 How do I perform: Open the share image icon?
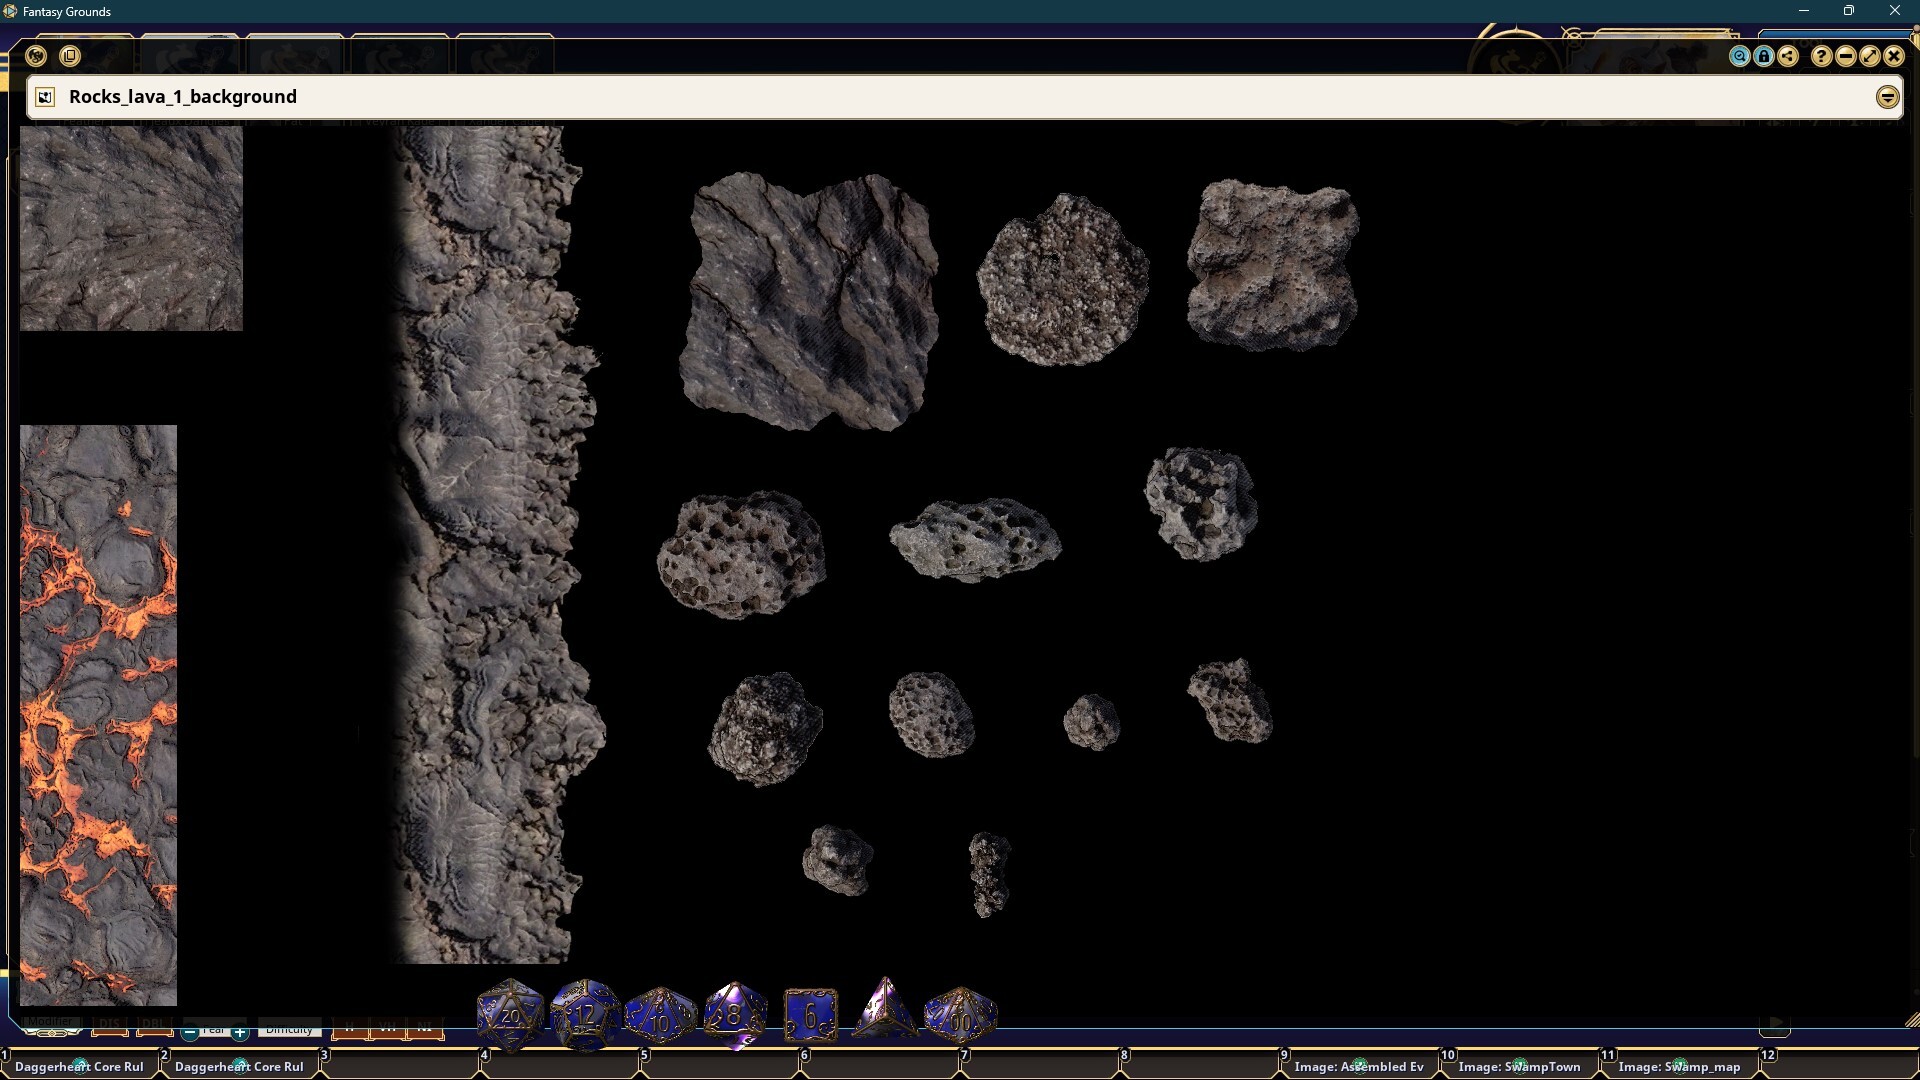tap(1788, 56)
